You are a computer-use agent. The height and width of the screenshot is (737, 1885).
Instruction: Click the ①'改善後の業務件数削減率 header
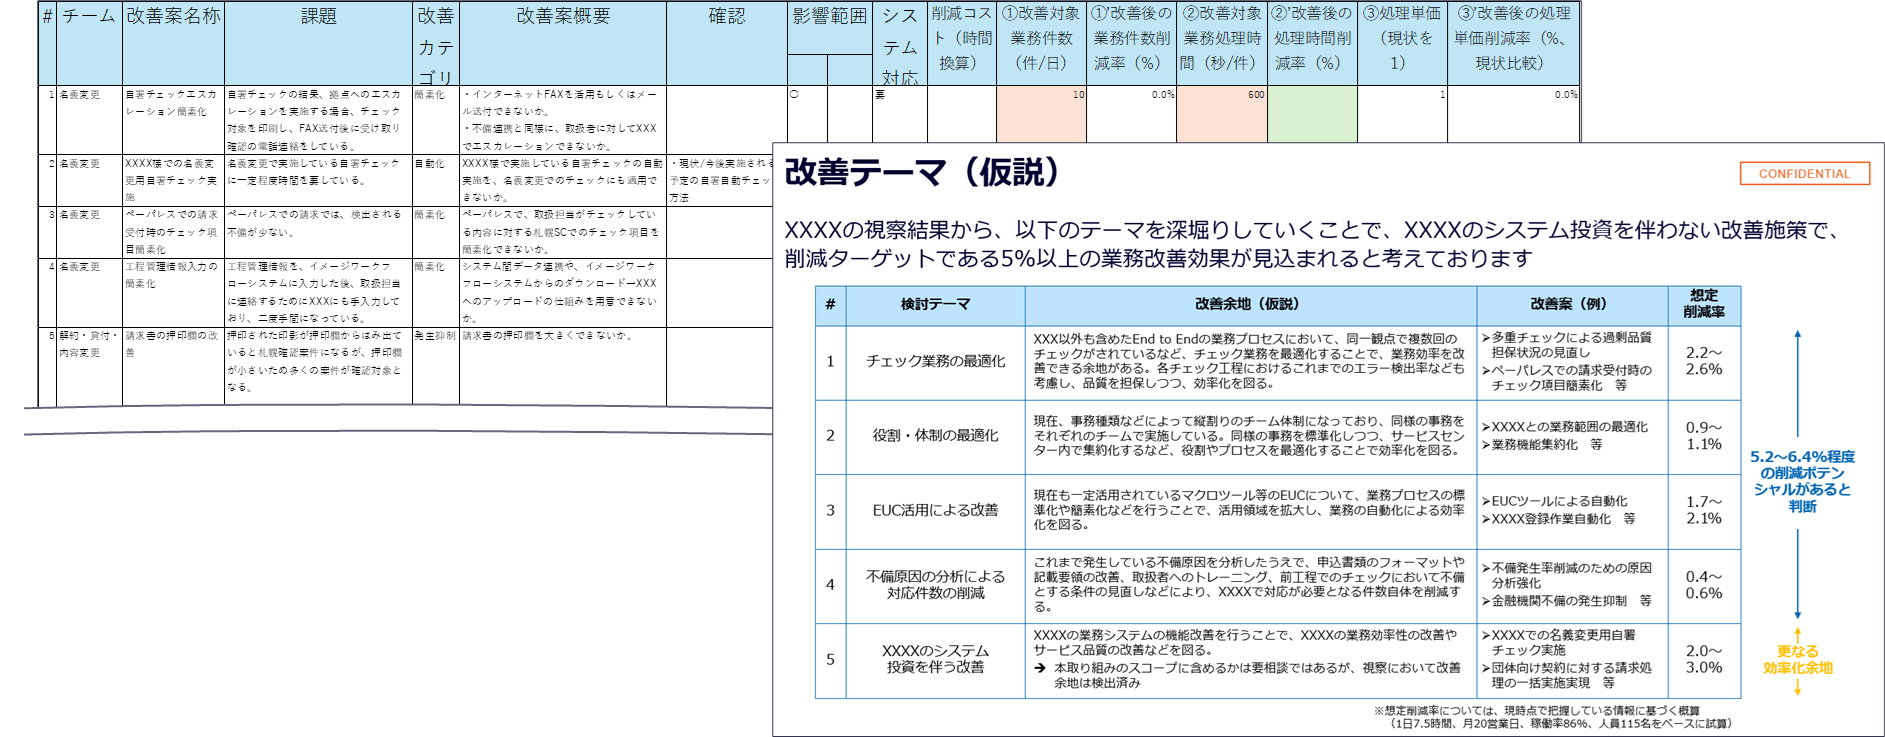[1131, 43]
